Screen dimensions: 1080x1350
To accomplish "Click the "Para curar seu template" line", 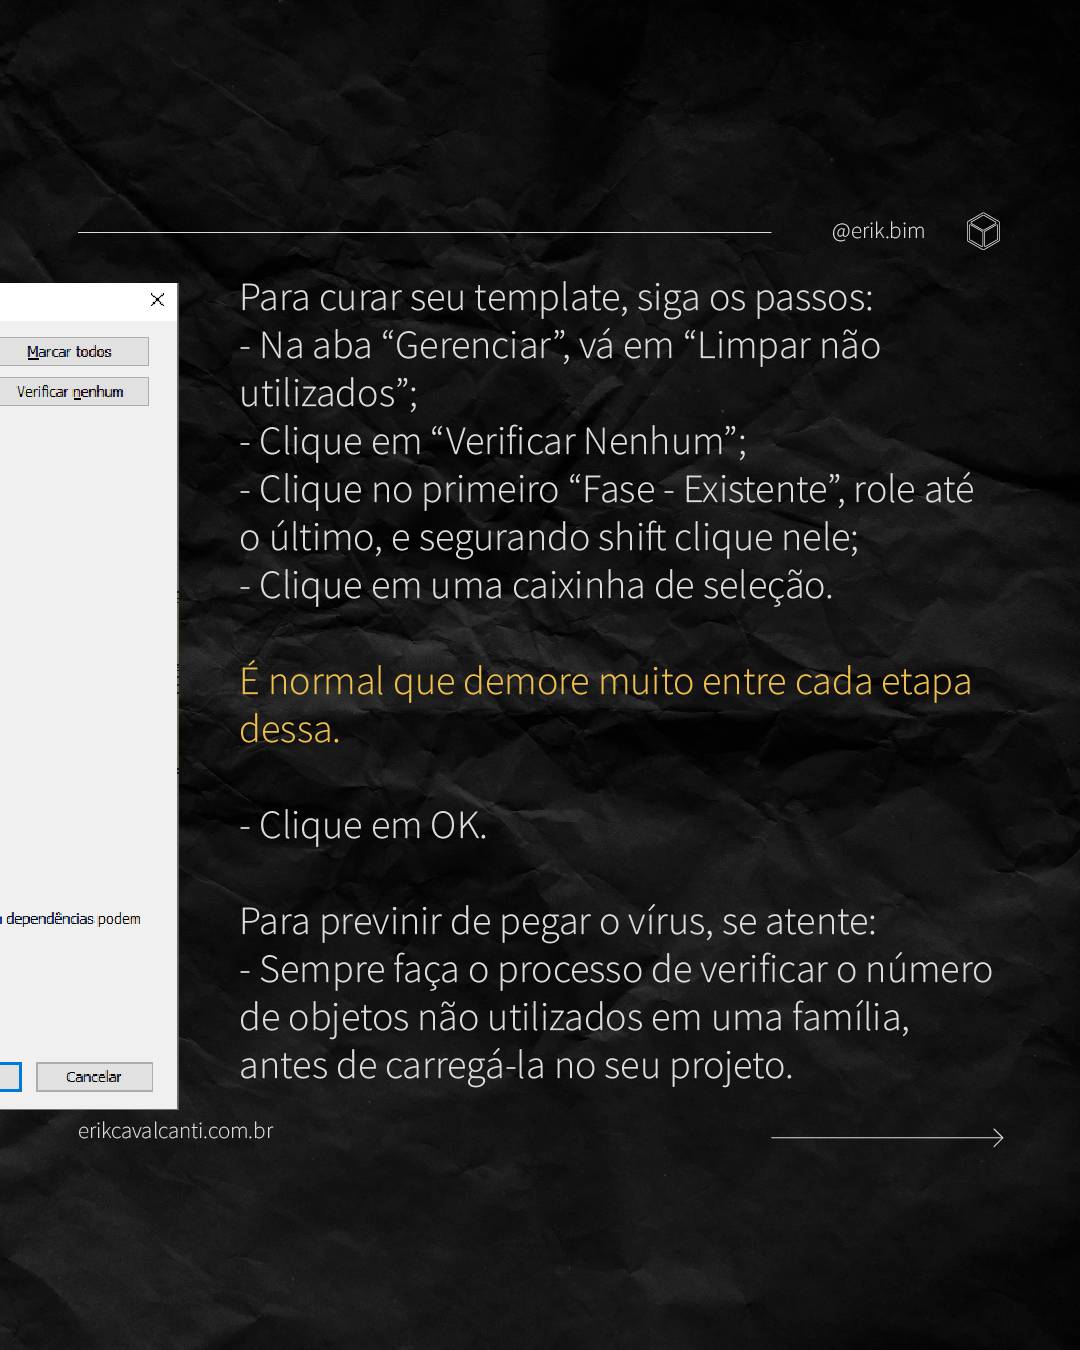I will (x=556, y=298).
